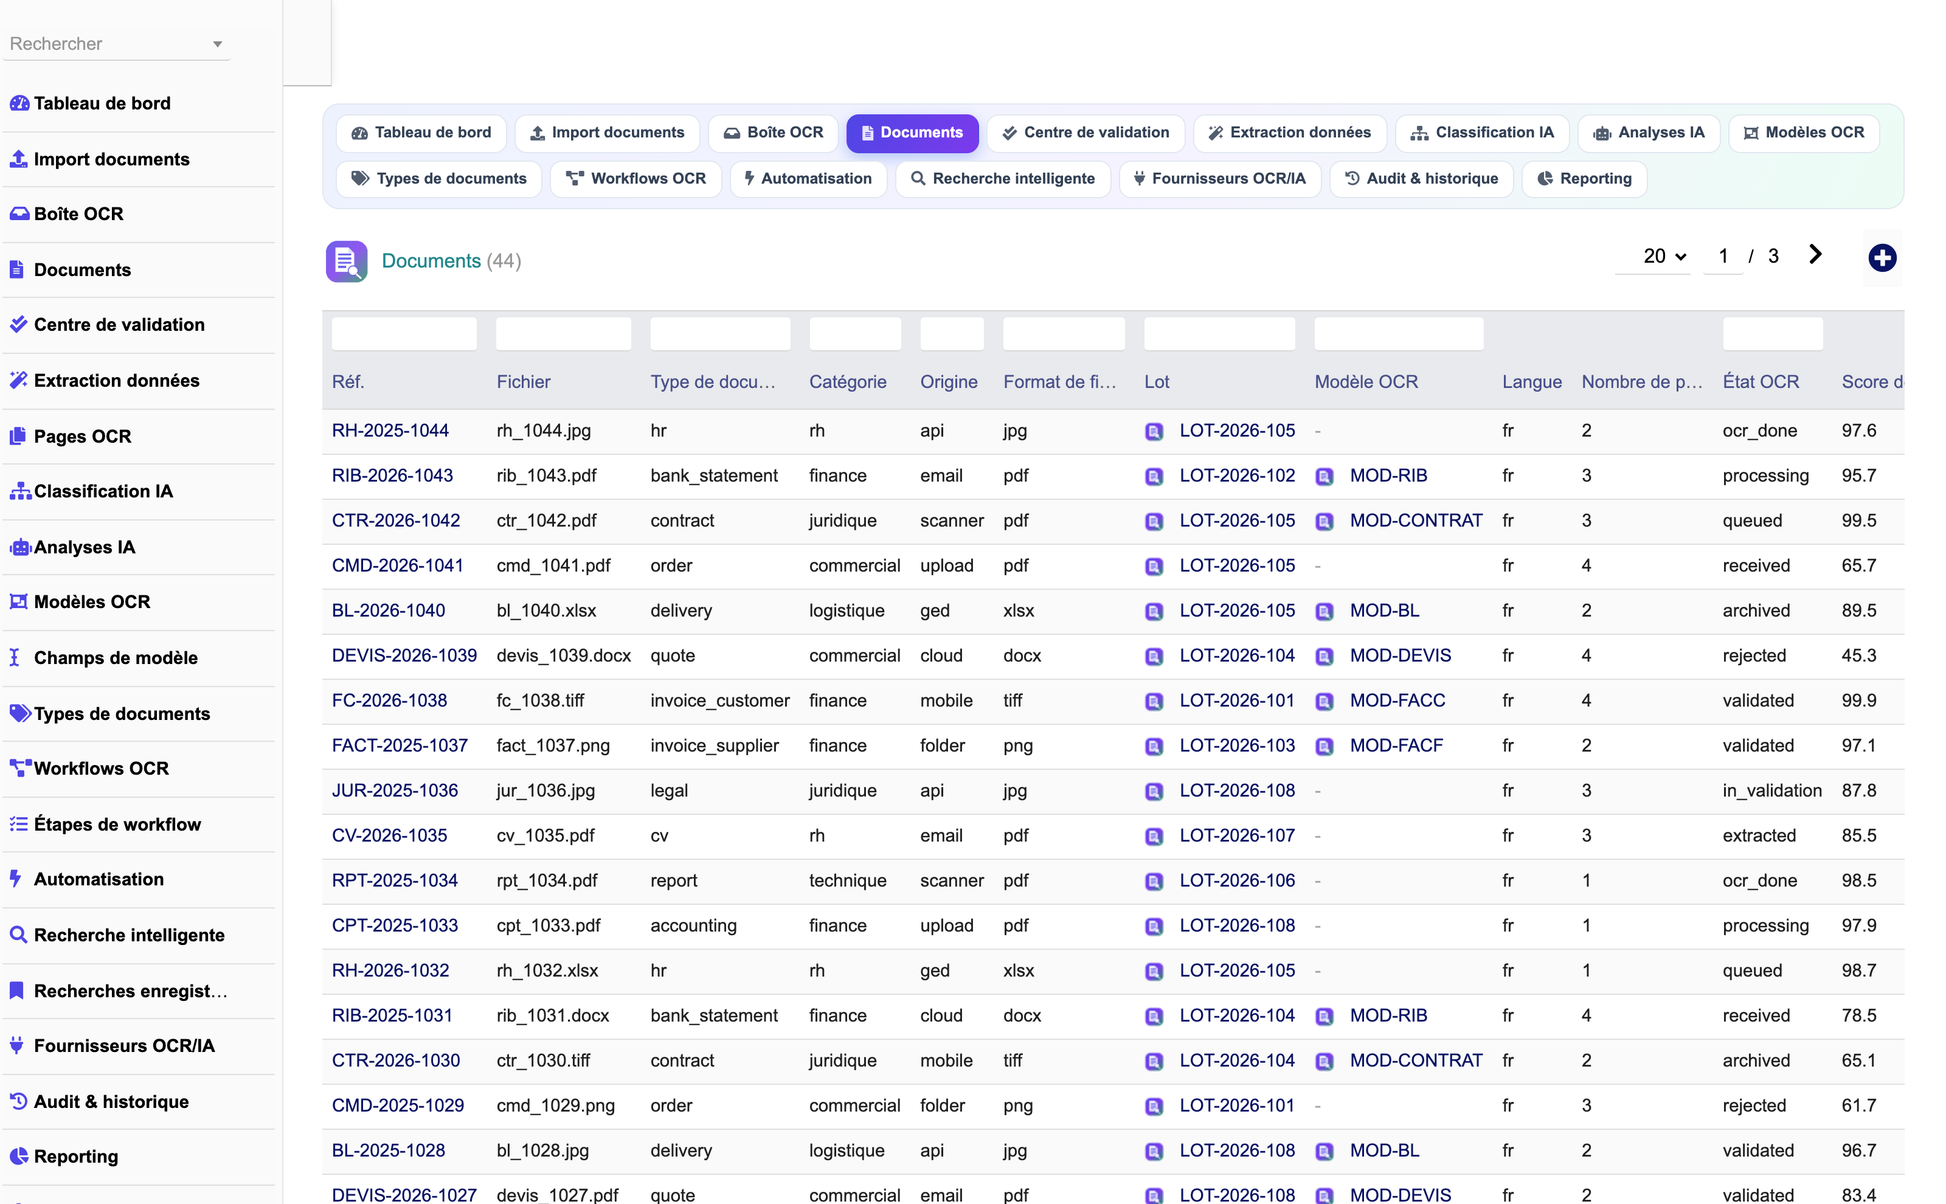Screen dimensions: 1946x1204
Task: Select cell cmd_1041.pdf
Action: (554, 566)
